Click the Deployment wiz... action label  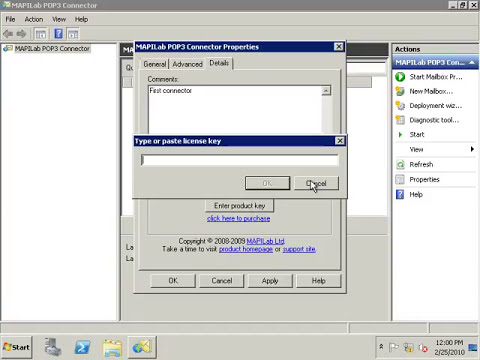(436, 106)
